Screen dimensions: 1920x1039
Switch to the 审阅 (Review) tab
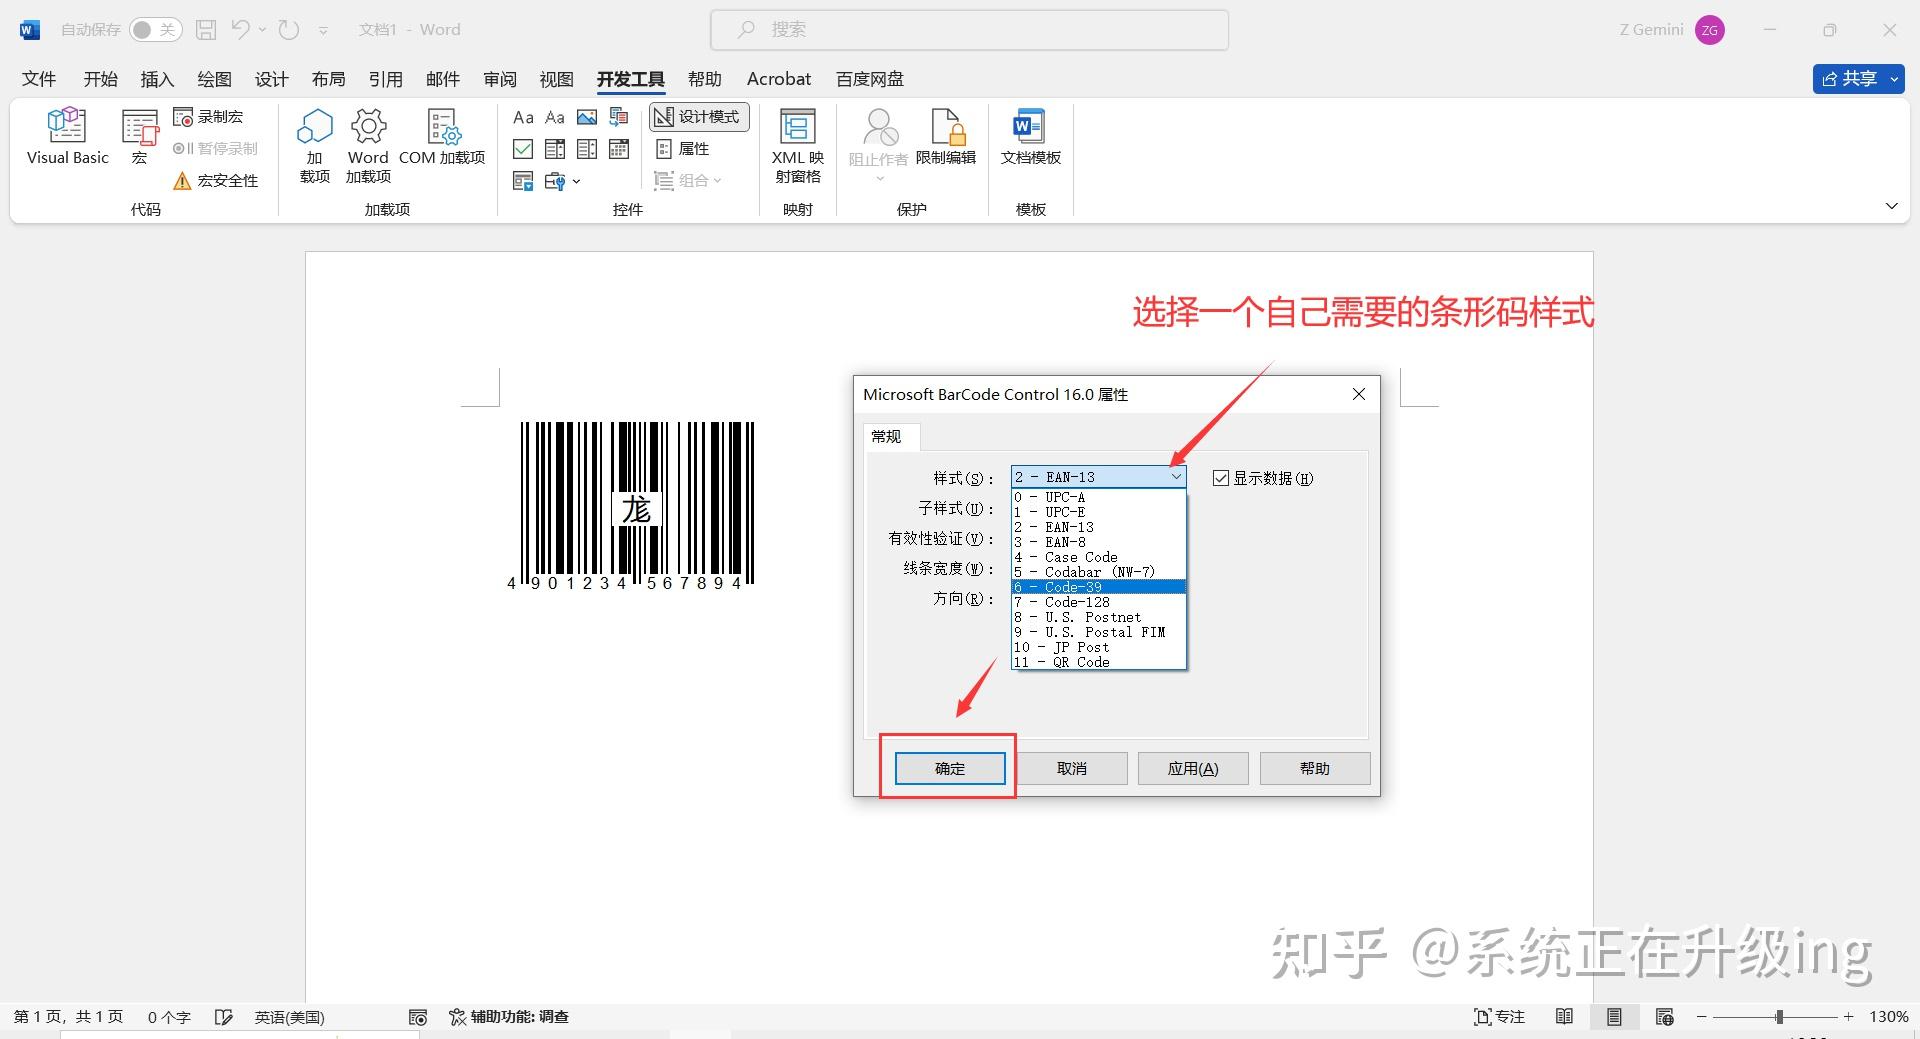click(500, 79)
